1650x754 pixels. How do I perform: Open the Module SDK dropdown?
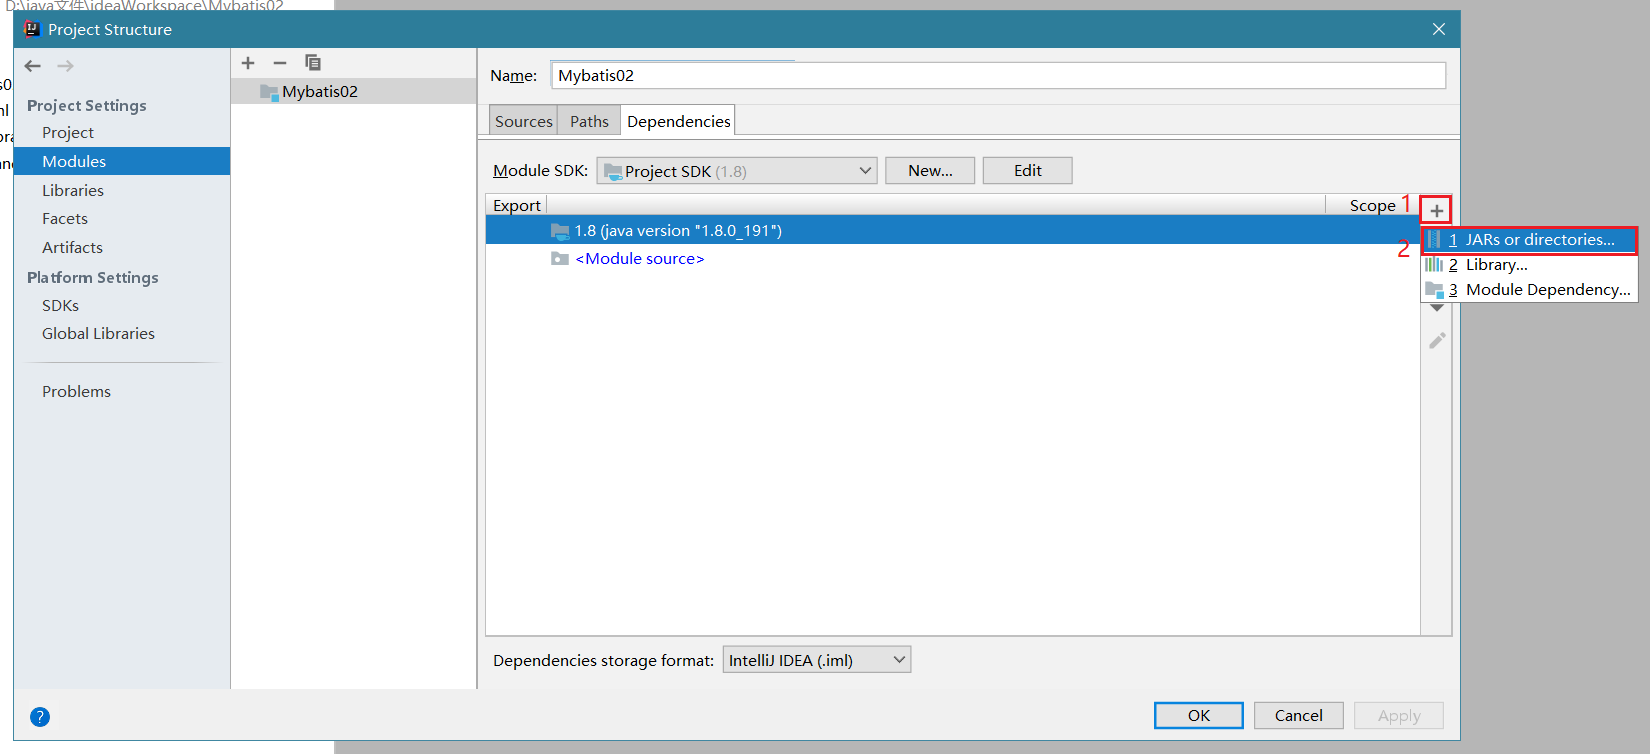pos(737,171)
